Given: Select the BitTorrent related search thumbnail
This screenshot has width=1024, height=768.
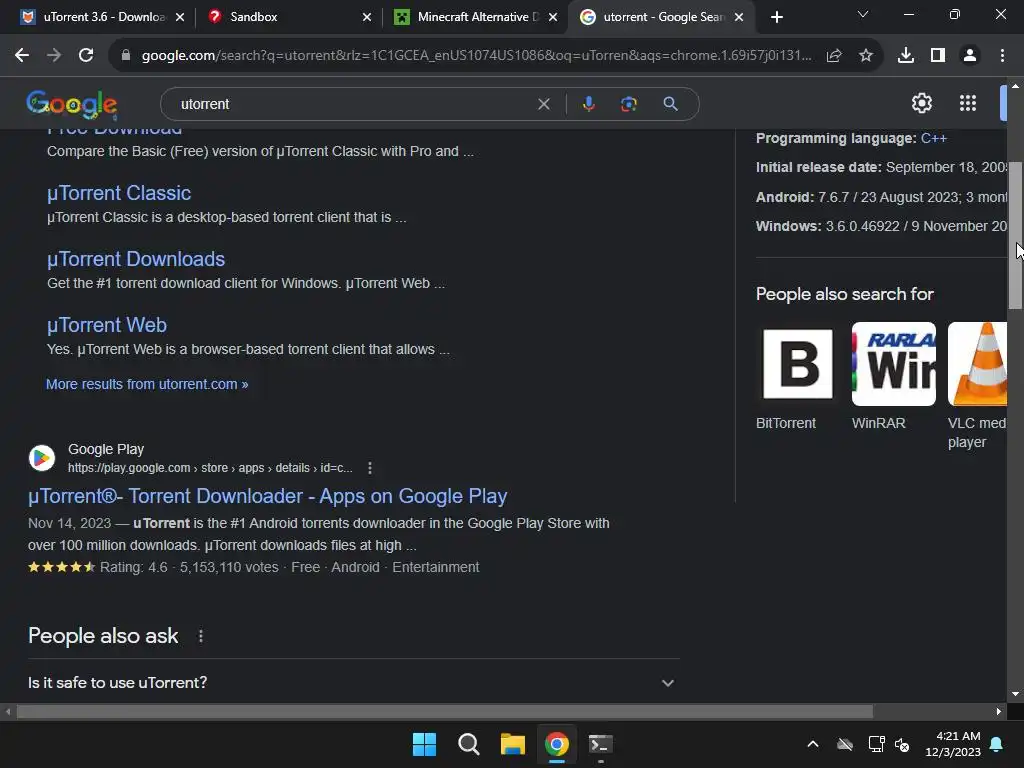Looking at the screenshot, I should [797, 364].
